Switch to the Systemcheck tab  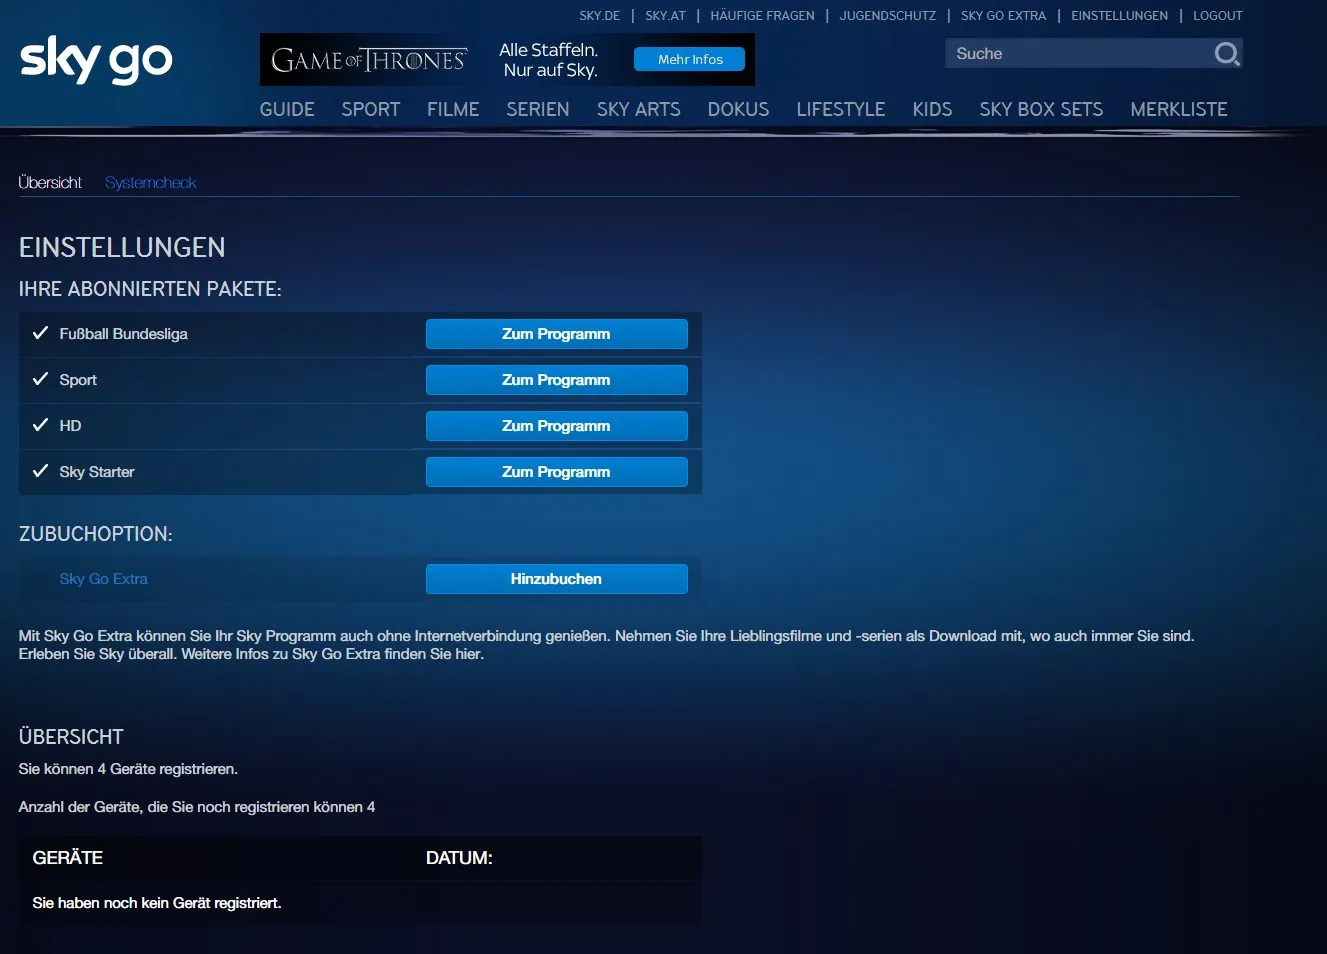point(151,183)
